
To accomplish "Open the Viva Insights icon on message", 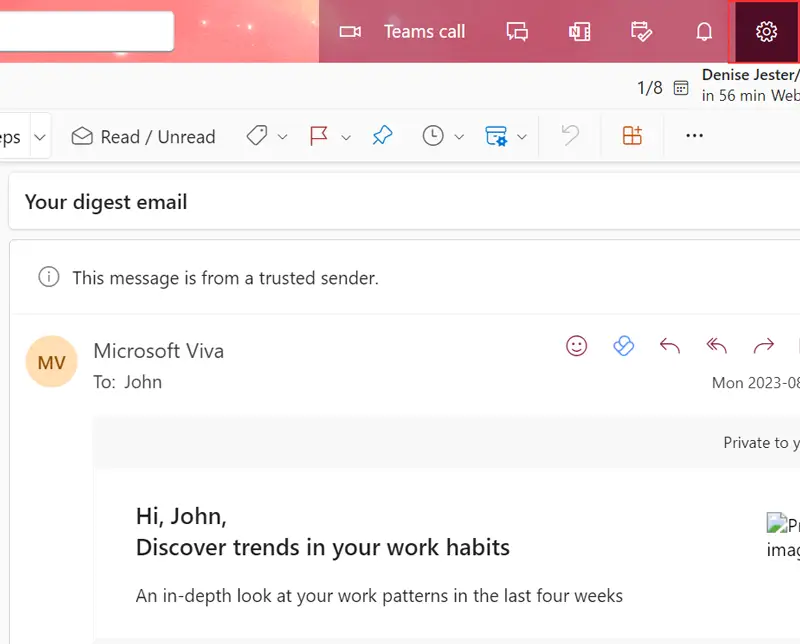I will (x=623, y=346).
